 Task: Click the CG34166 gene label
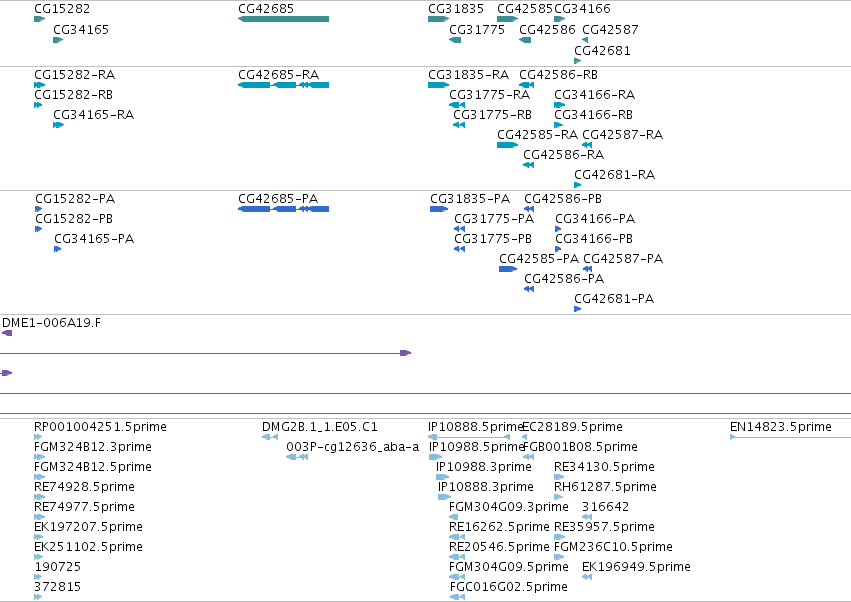click(582, 9)
